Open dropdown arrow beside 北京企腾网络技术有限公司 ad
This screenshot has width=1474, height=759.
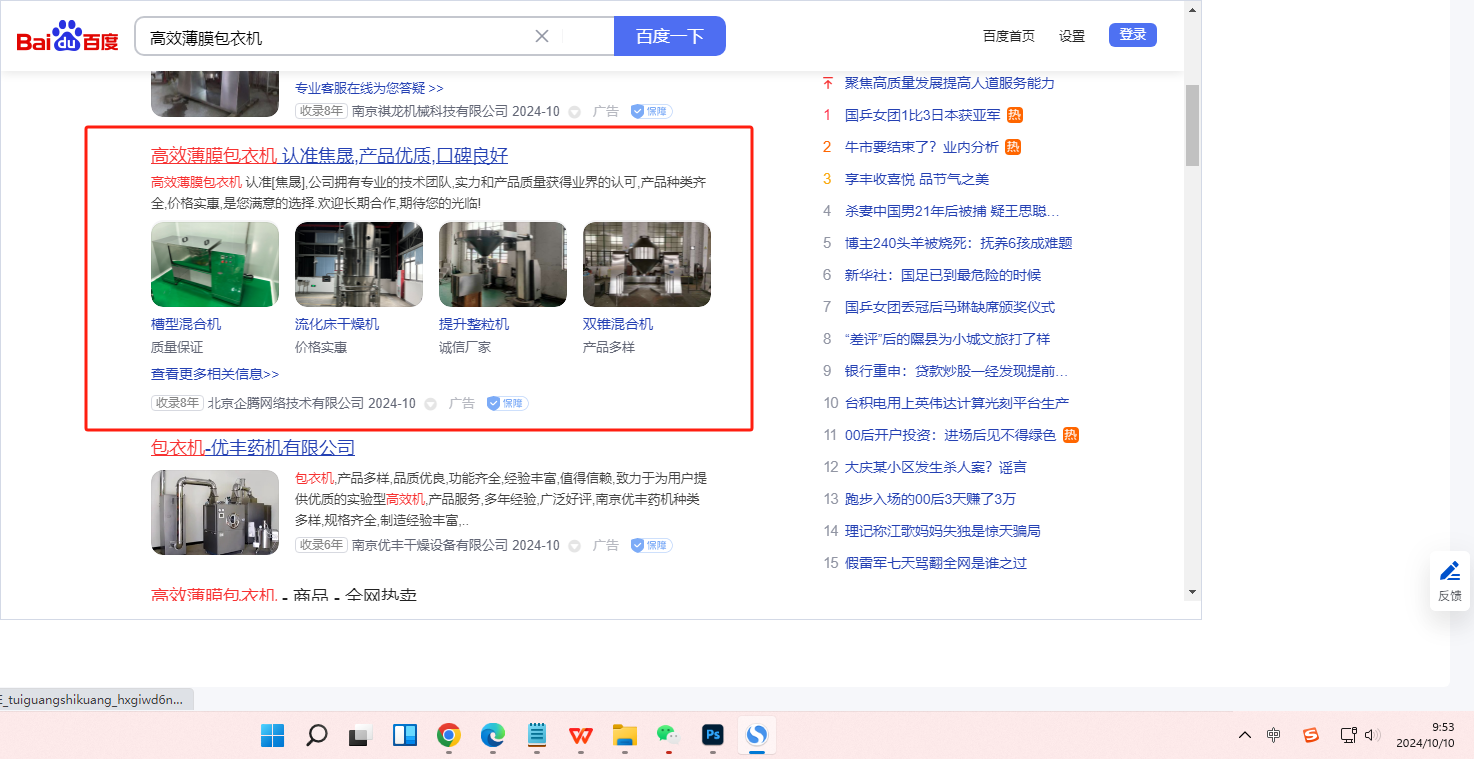(431, 404)
